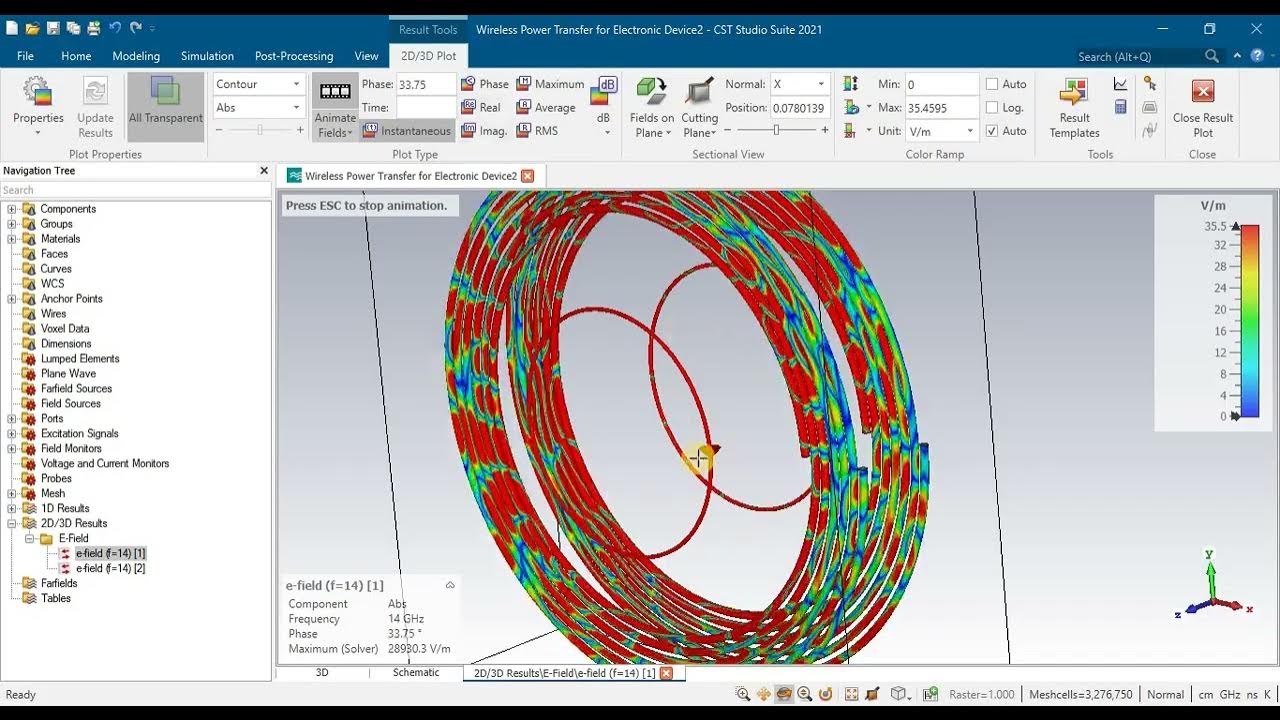The width and height of the screenshot is (1280, 720).
Task: Select the RMS plot option
Action: pos(537,131)
